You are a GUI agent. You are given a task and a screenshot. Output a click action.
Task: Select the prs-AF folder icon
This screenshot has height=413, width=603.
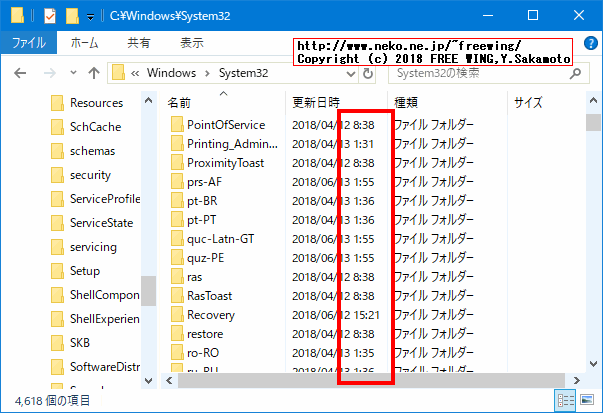point(177,182)
